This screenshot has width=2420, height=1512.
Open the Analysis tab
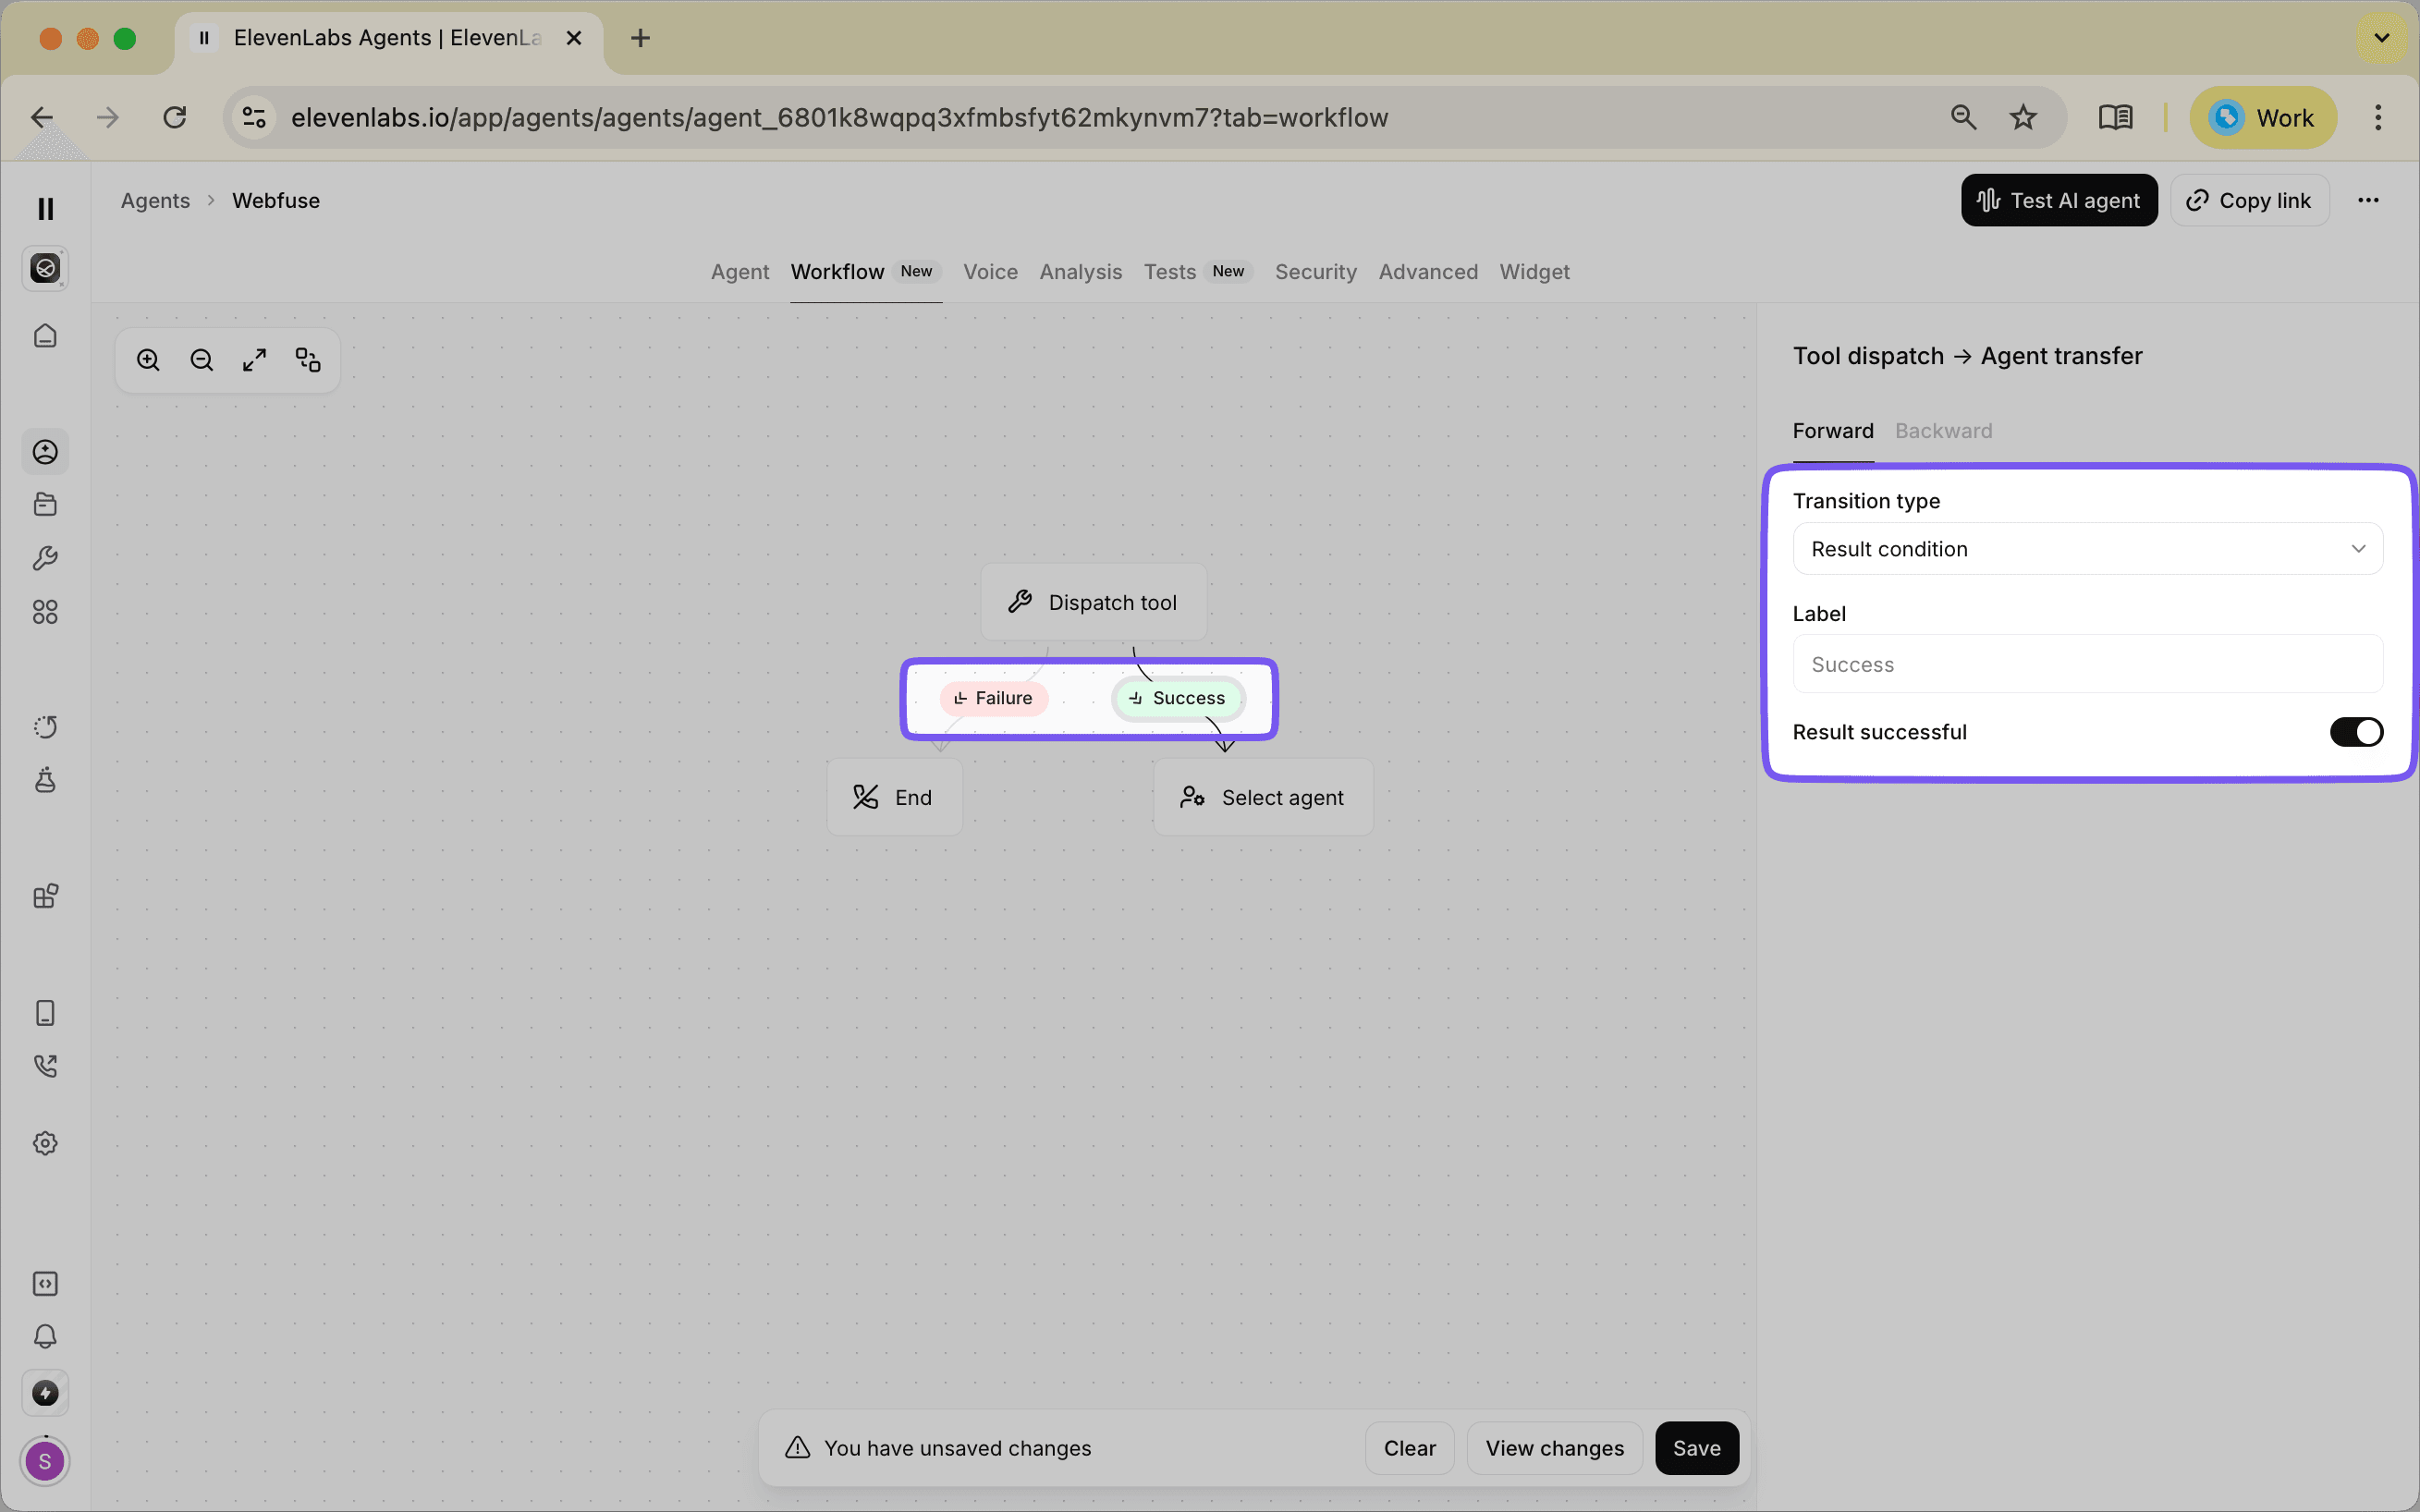coord(1080,272)
